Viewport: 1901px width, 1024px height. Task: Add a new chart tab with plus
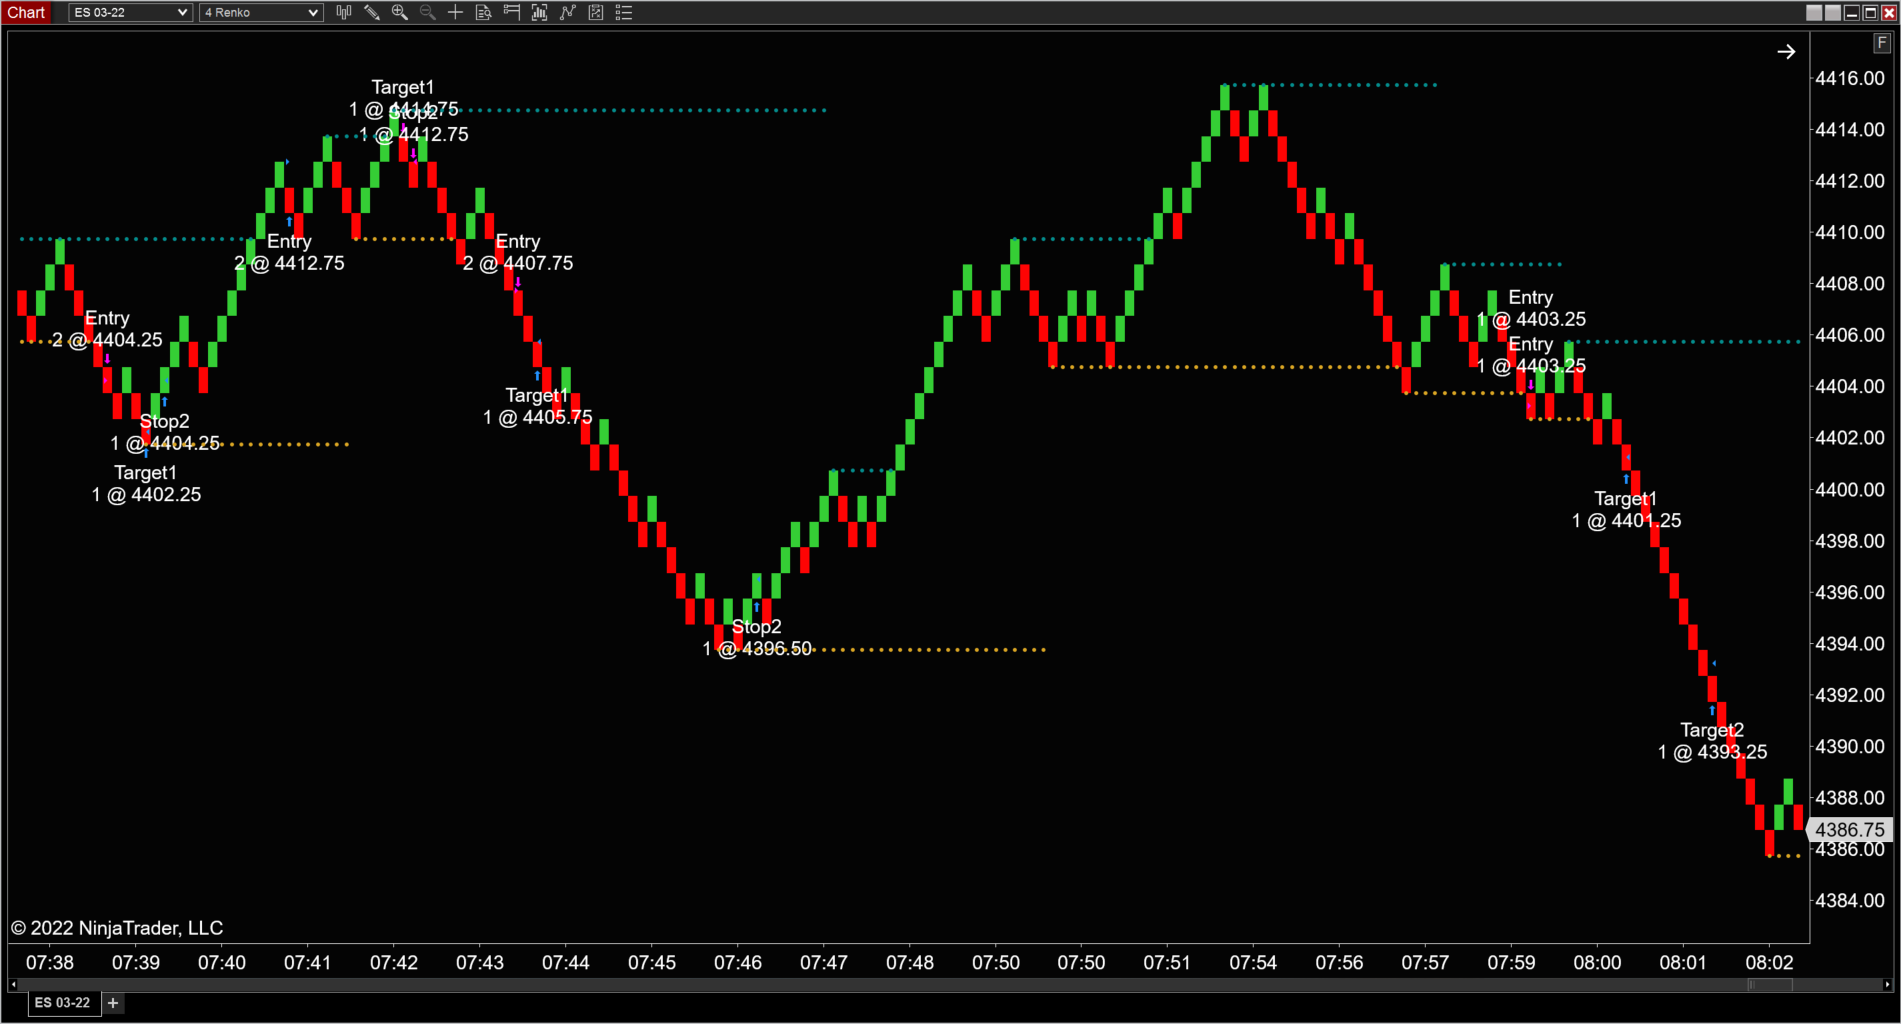click(x=113, y=1003)
